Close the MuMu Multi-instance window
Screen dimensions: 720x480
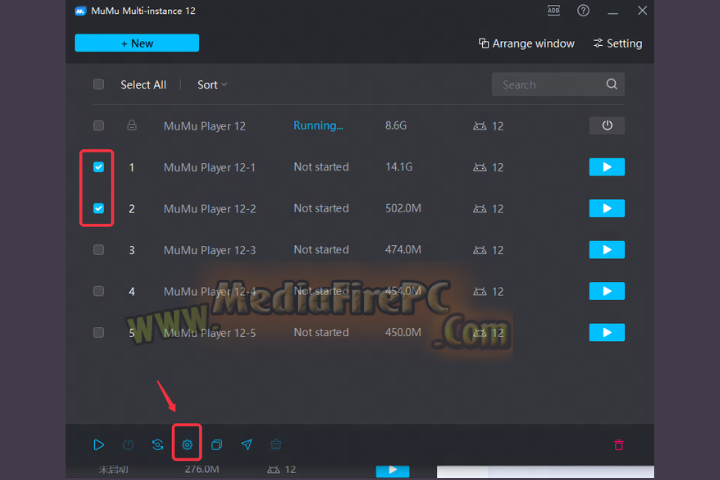(x=642, y=11)
